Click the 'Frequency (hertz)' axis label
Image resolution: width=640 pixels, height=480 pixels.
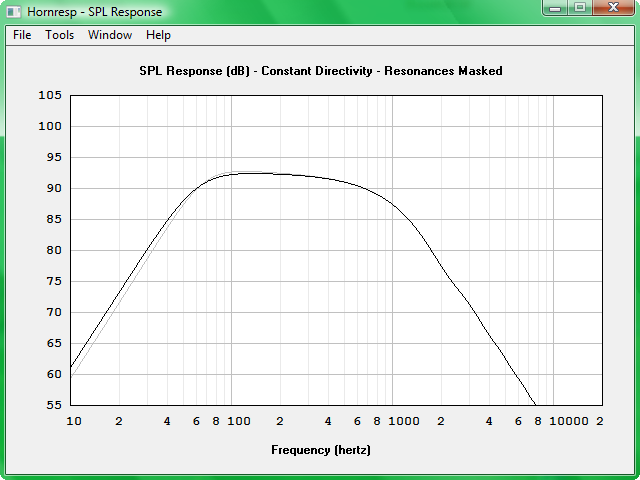321,450
